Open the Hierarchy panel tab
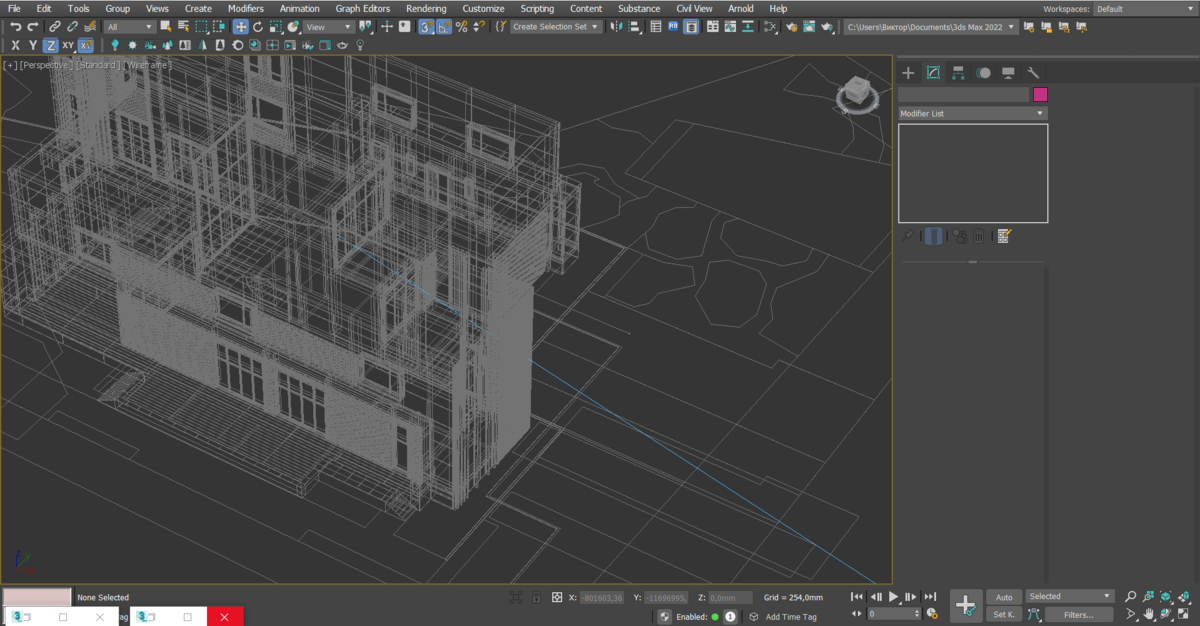Image resolution: width=1200 pixels, height=626 pixels. click(958, 73)
